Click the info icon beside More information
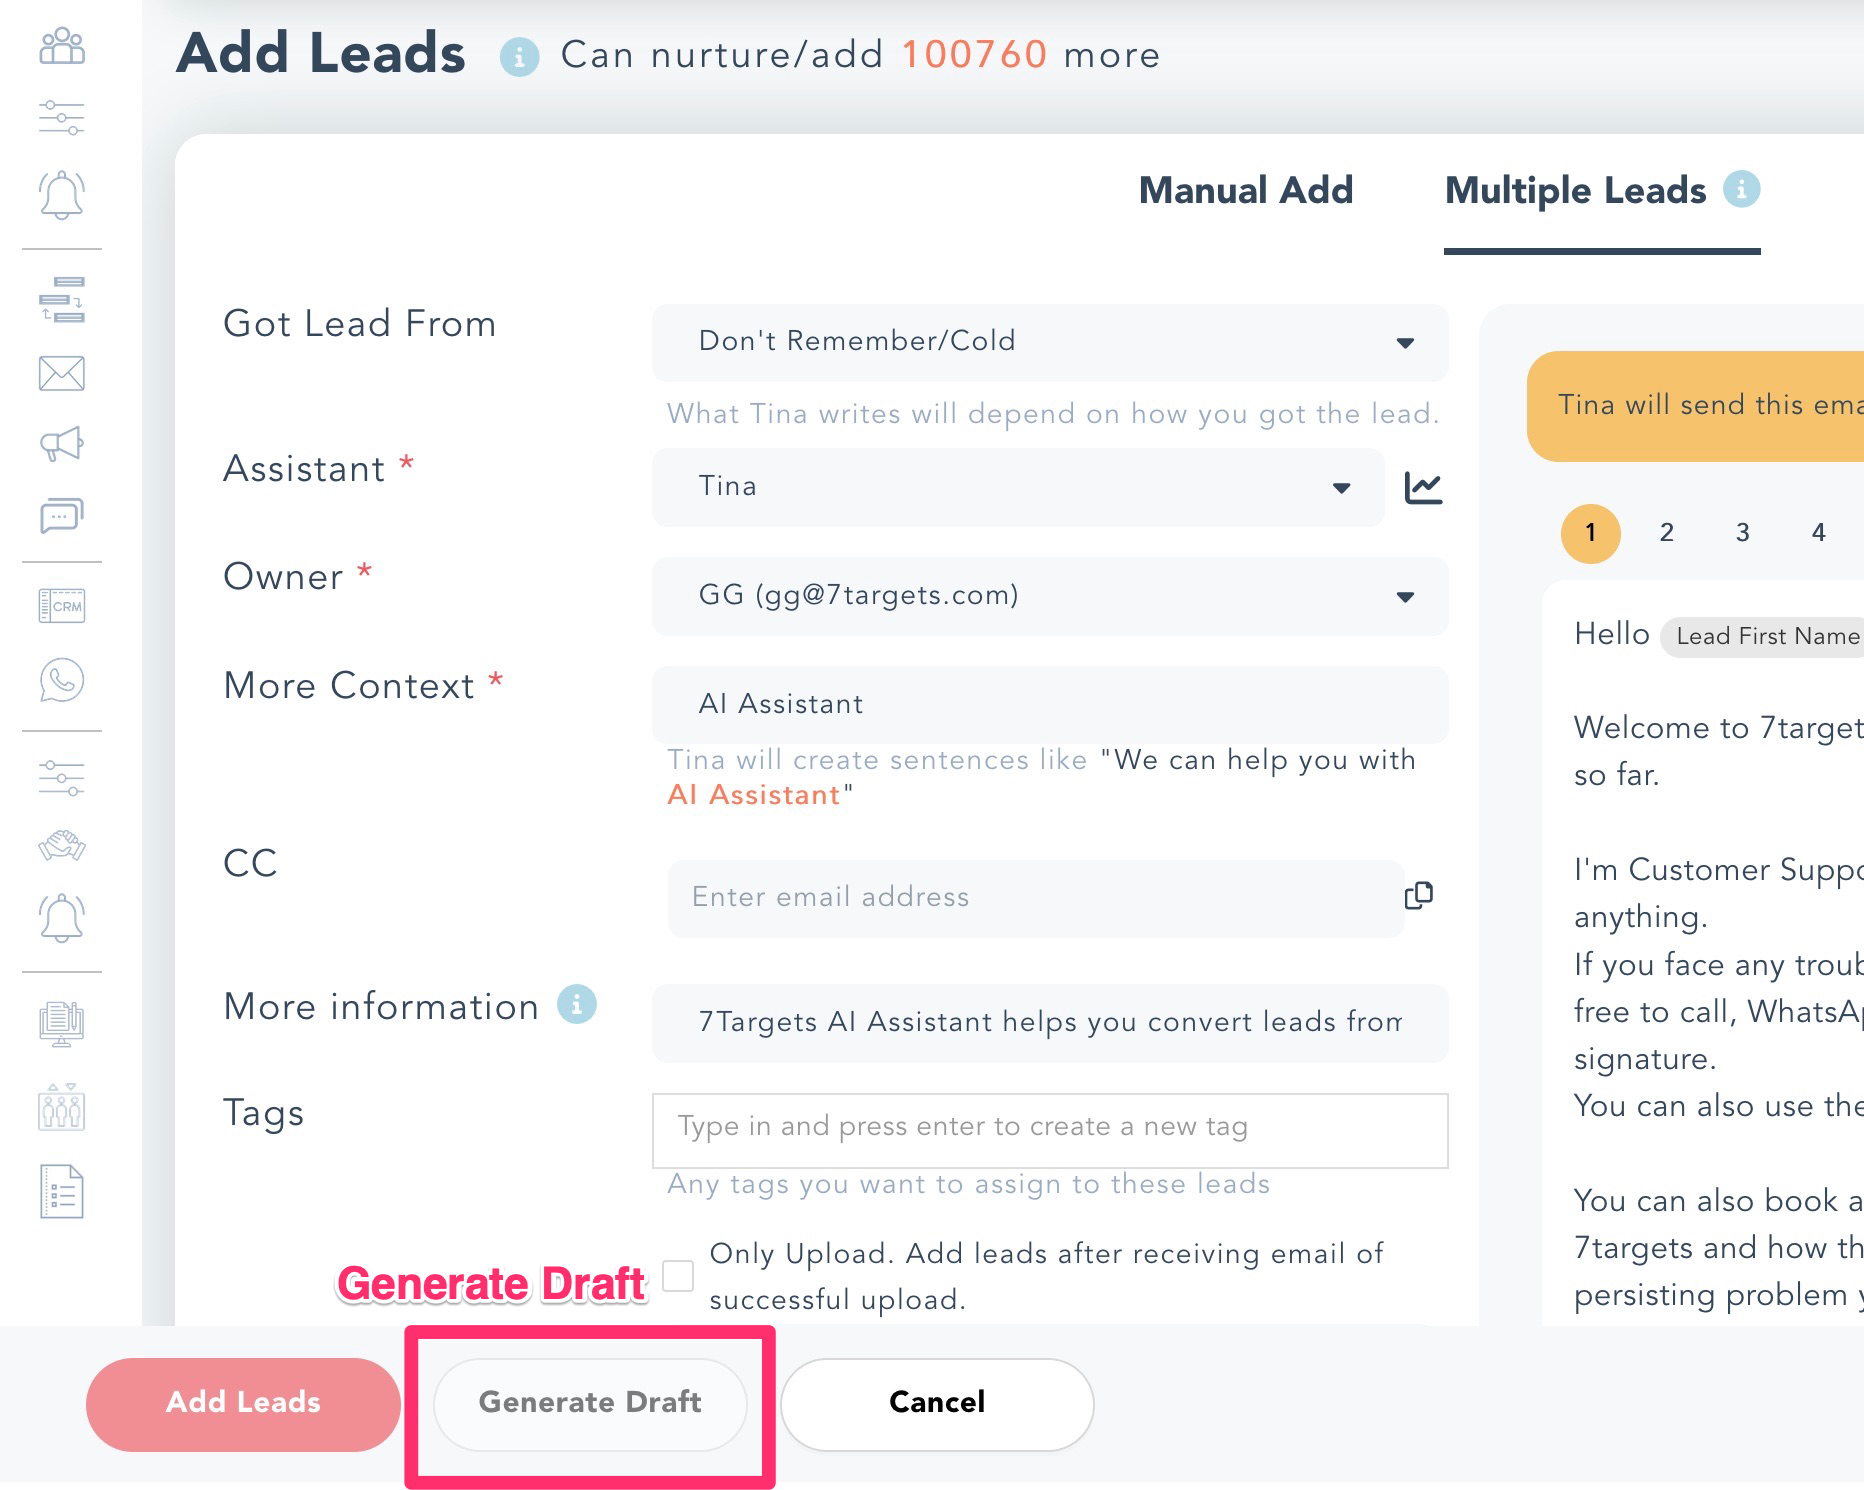This screenshot has height=1490, width=1864. coord(577,1004)
